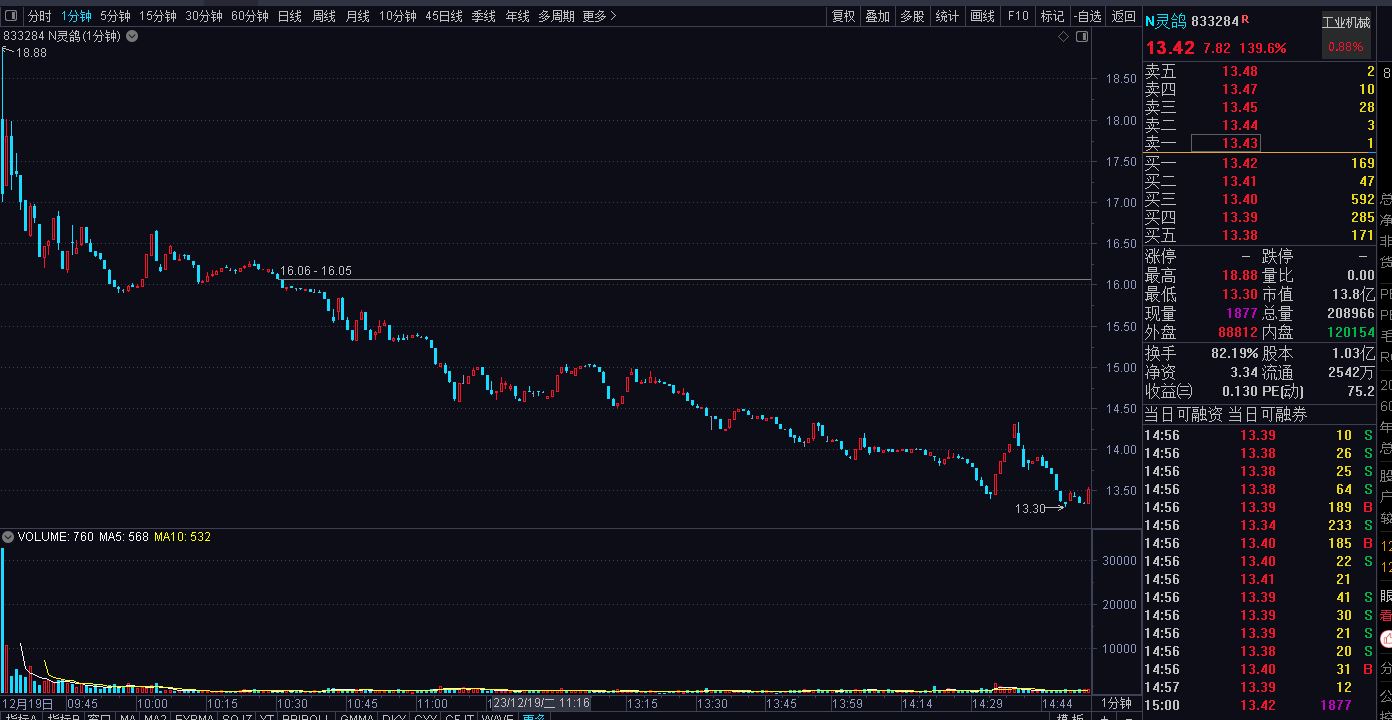The image size is (1392, 720).
Task: Toggle the left sidebar panel icon
Action: click(11, 16)
